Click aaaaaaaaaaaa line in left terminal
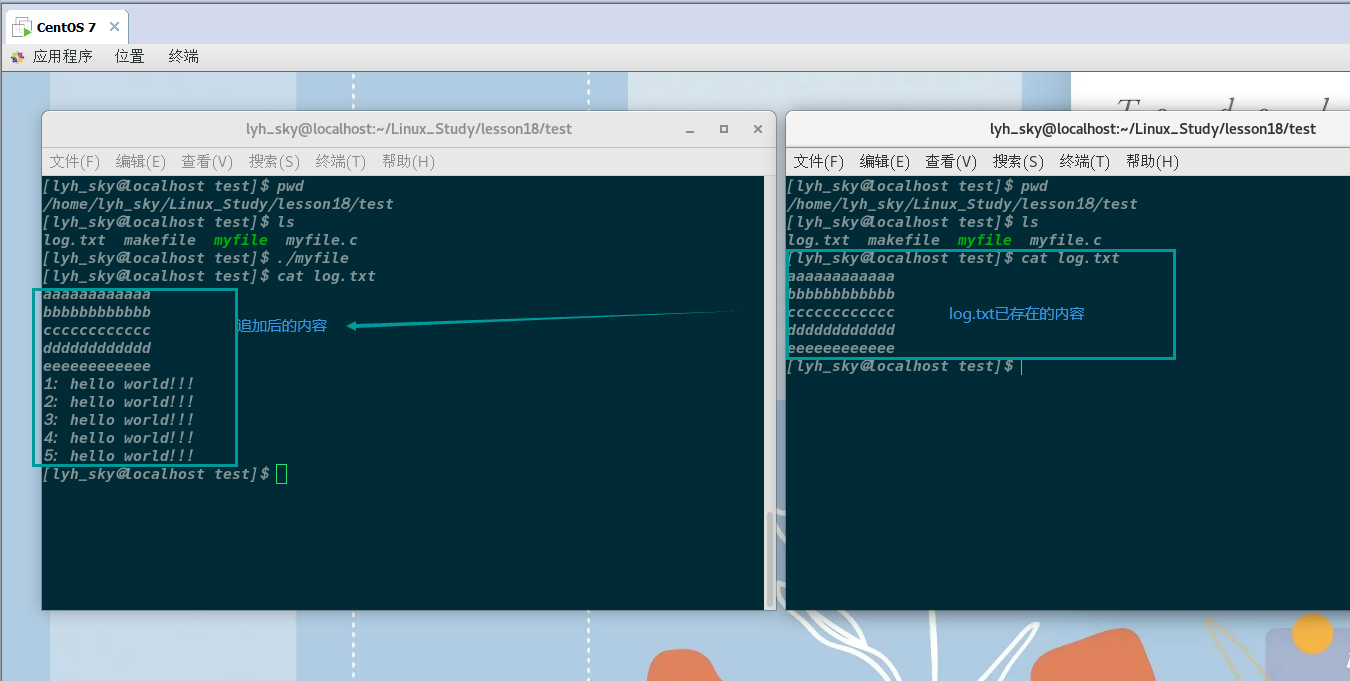The width and height of the screenshot is (1350, 681). pos(97,294)
